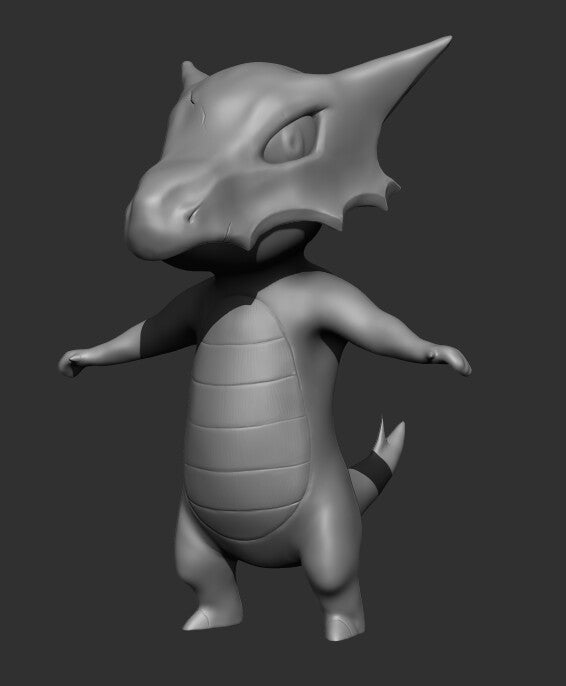Click the creature's fist on the left side
Screen dimensions: 566x686
70,362
